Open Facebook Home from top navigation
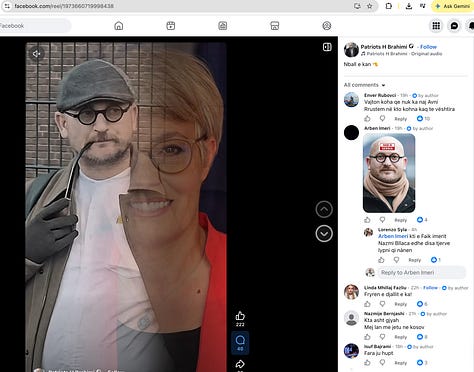The width and height of the screenshot is (474, 372). pos(119,26)
